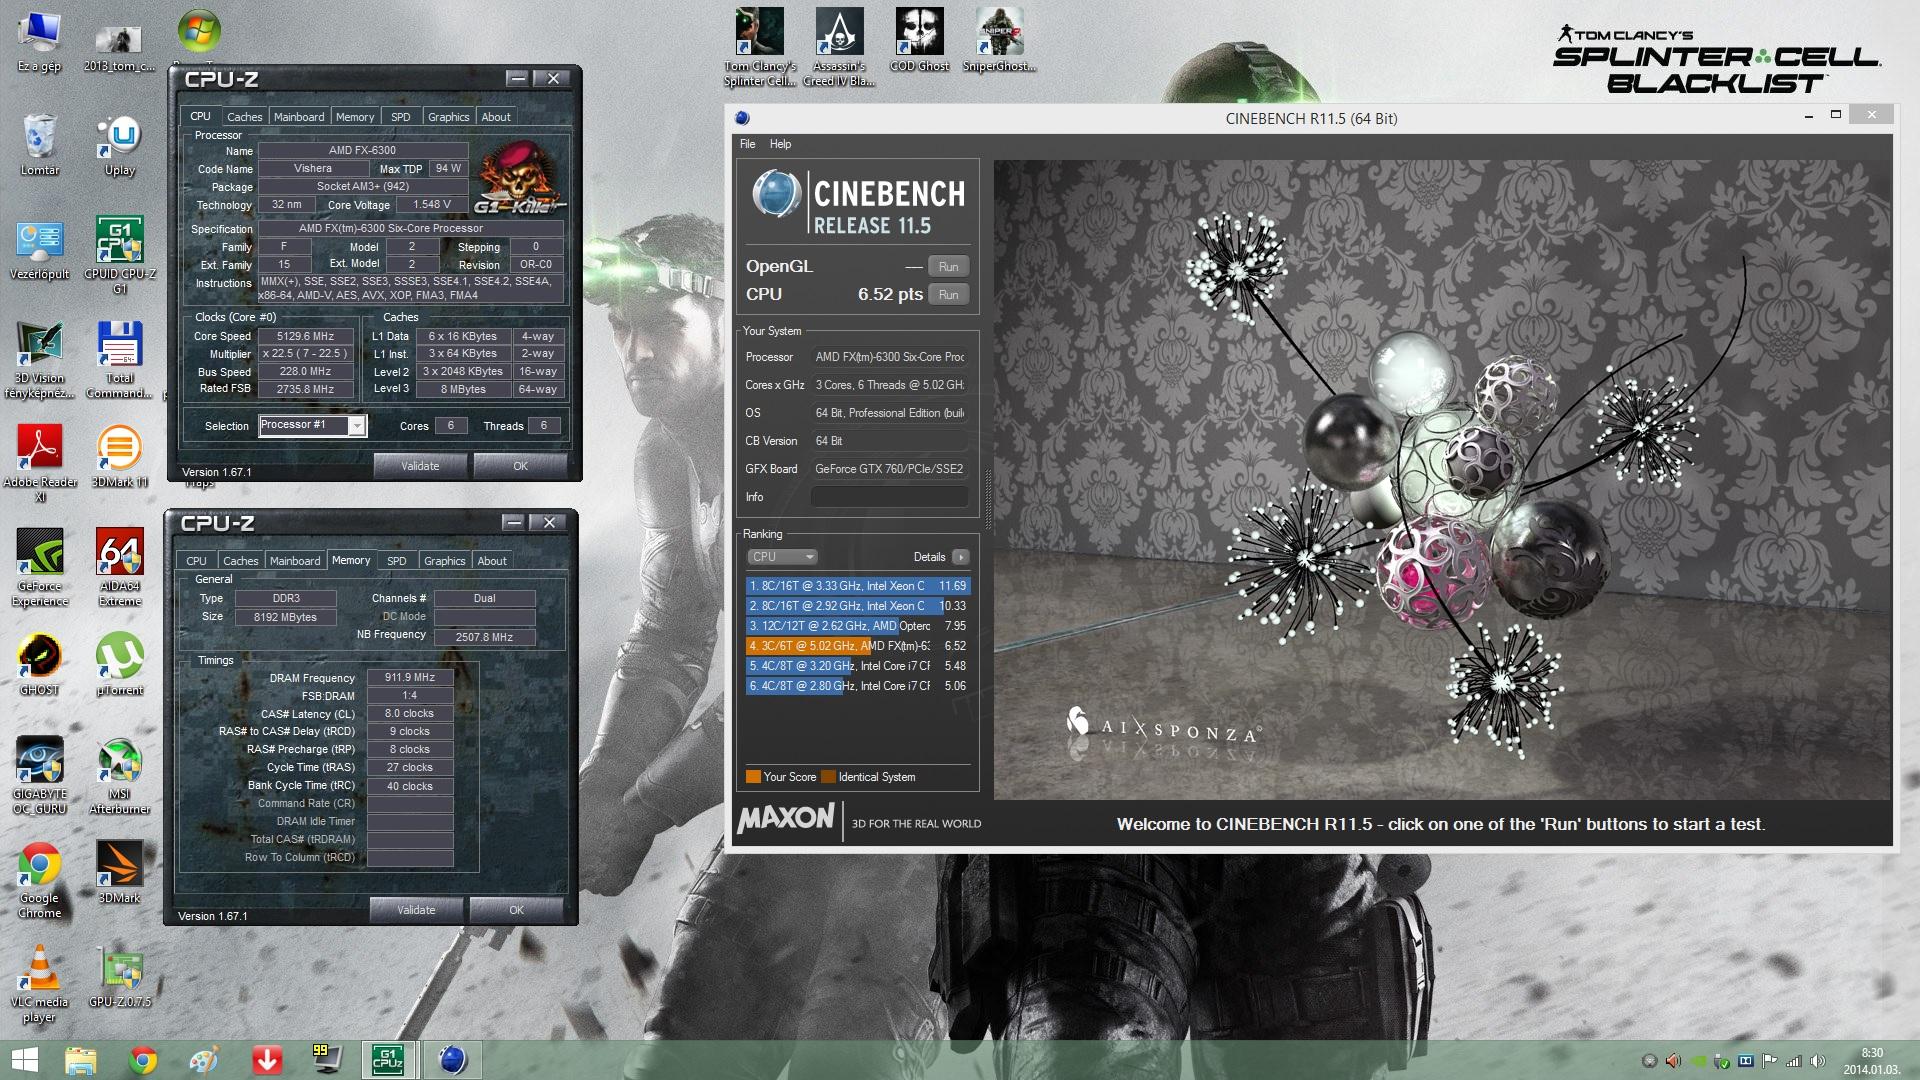Open GIGABYTE OC_GURU desktop icon

pyautogui.click(x=39, y=776)
